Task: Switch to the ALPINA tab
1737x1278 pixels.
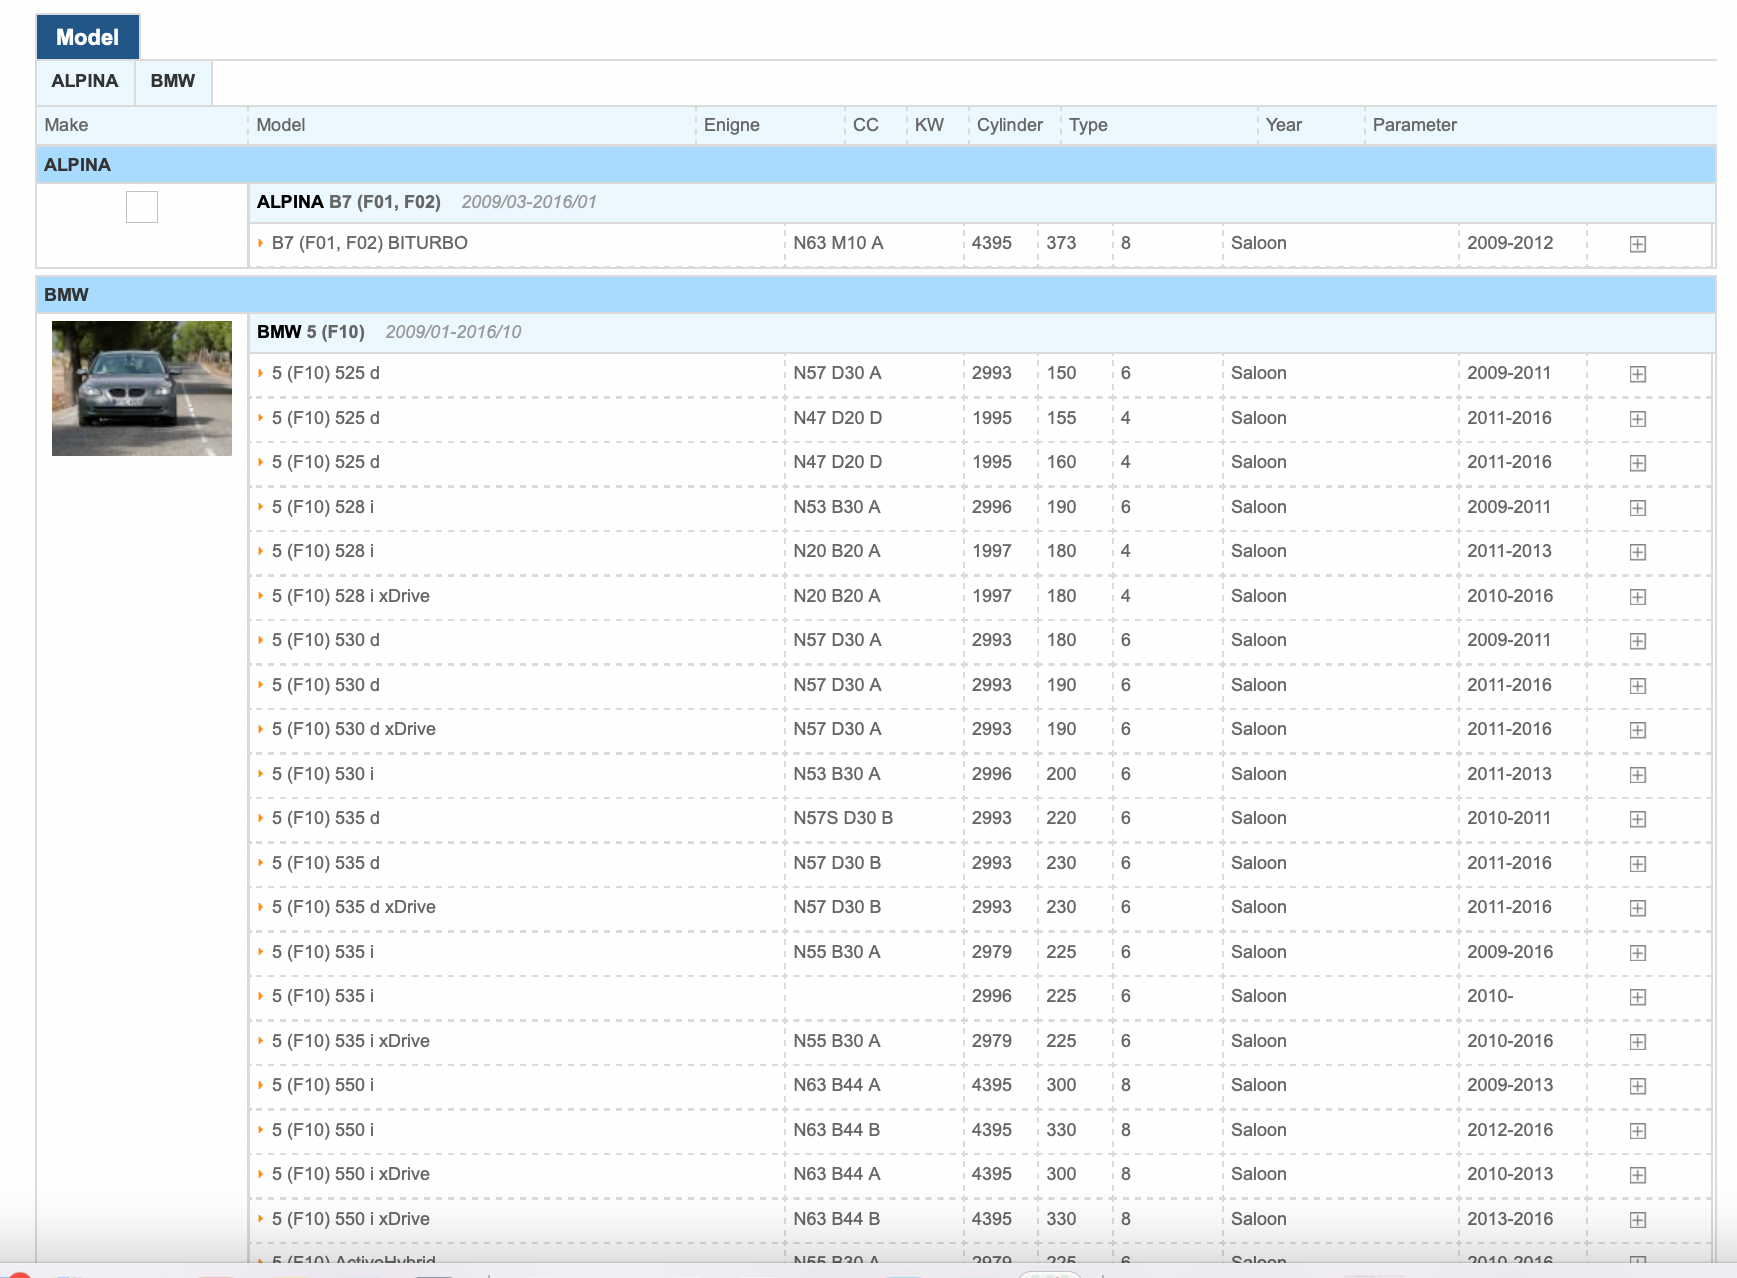Action: (85, 81)
